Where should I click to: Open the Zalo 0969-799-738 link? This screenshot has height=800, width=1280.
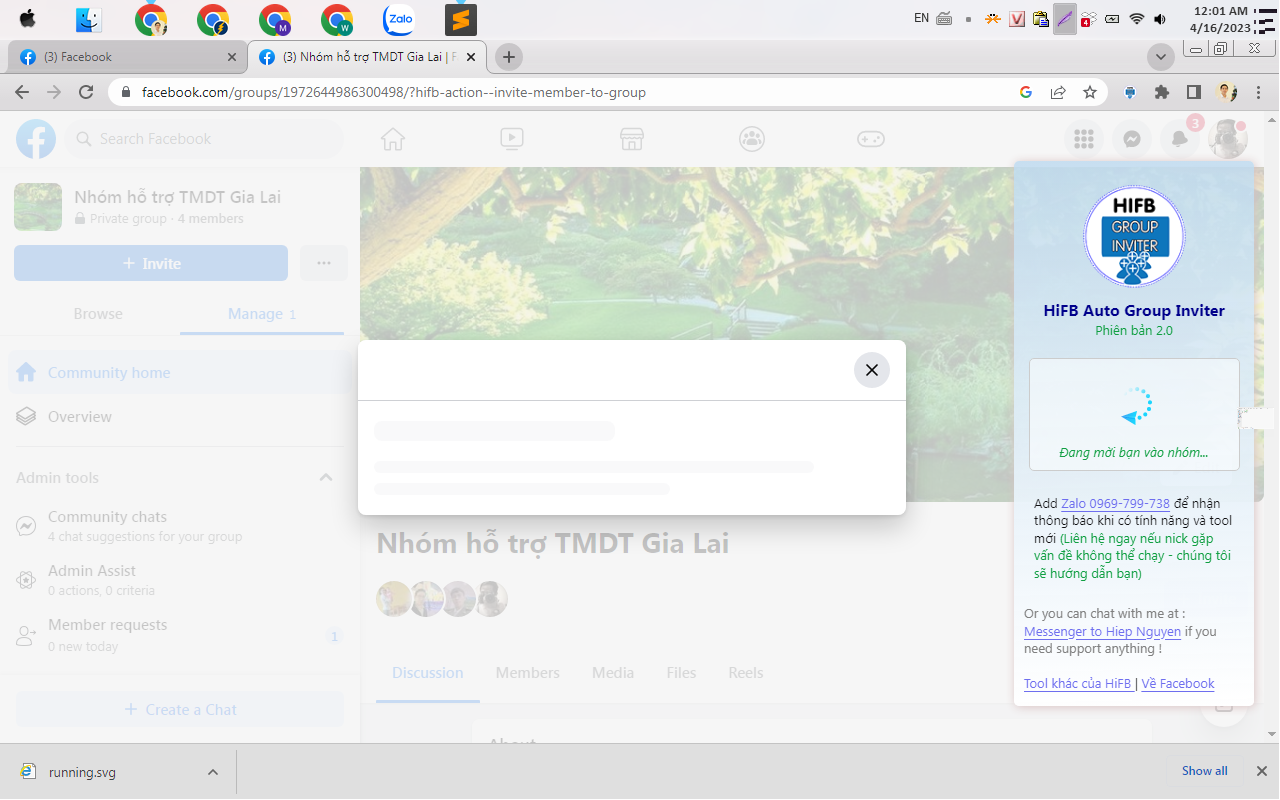coord(1115,503)
